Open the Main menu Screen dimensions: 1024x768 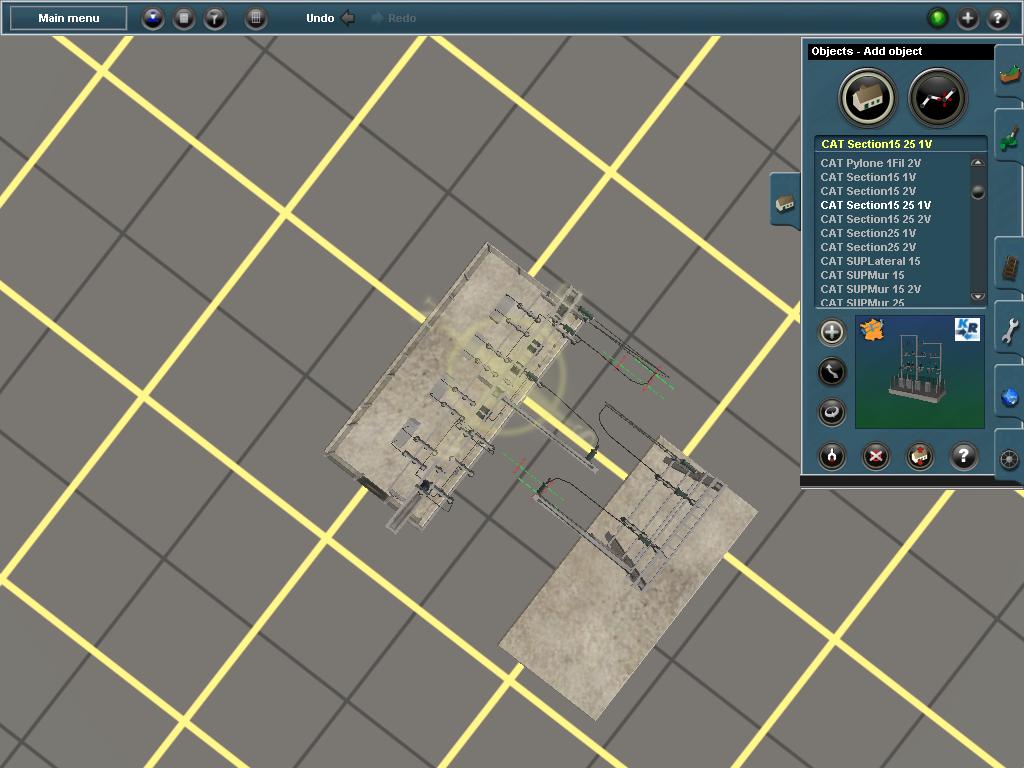tap(69, 18)
